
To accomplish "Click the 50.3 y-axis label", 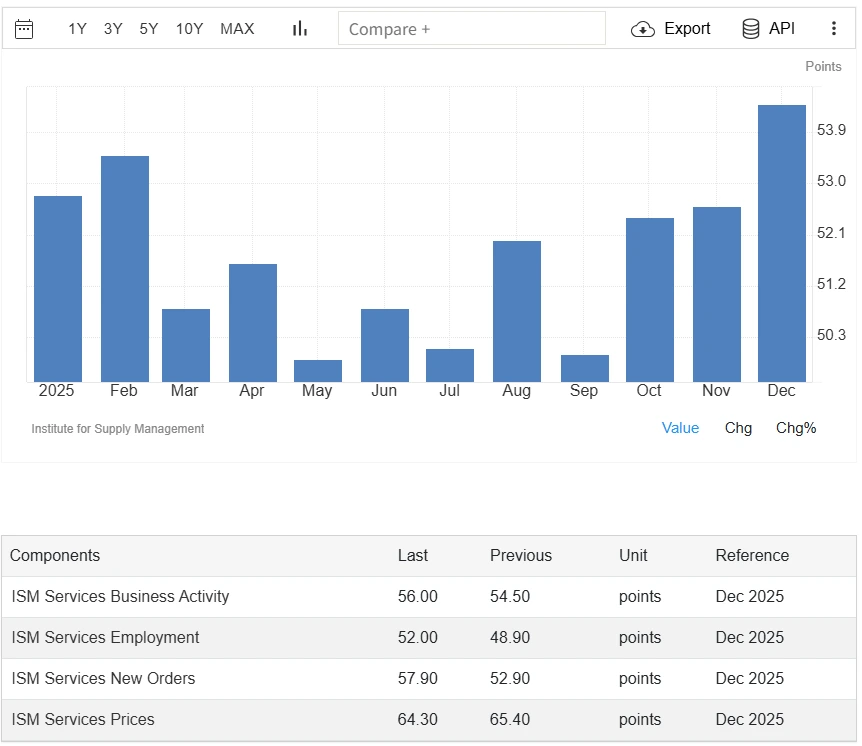I will (831, 335).
